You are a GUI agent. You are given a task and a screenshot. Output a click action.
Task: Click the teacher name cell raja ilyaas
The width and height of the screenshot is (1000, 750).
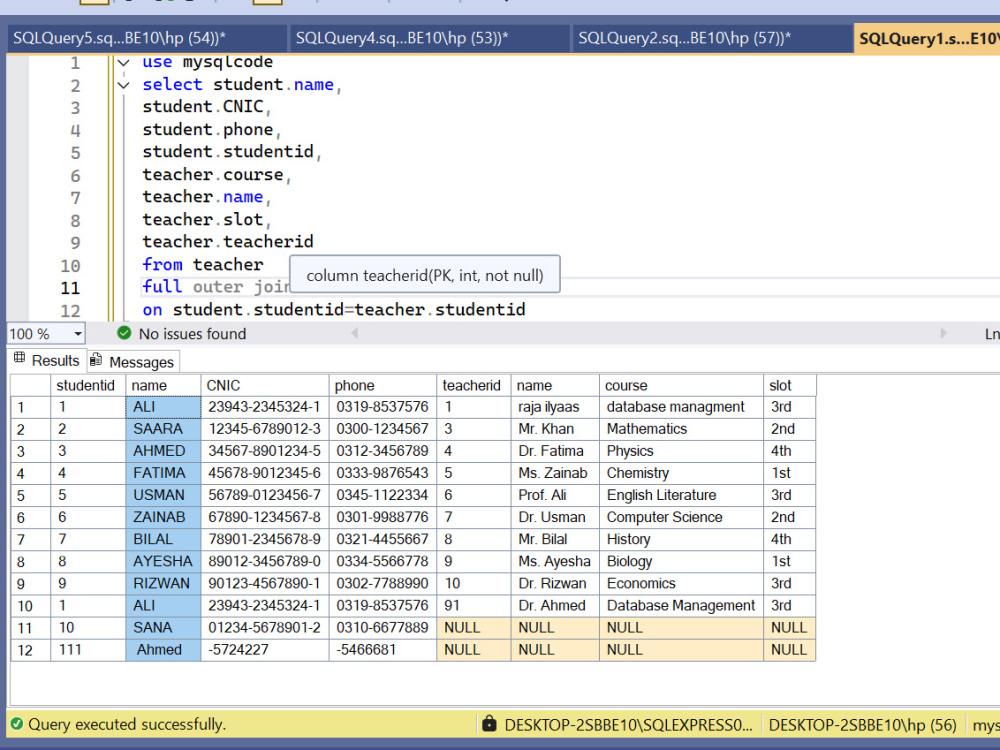[x=555, y=407]
